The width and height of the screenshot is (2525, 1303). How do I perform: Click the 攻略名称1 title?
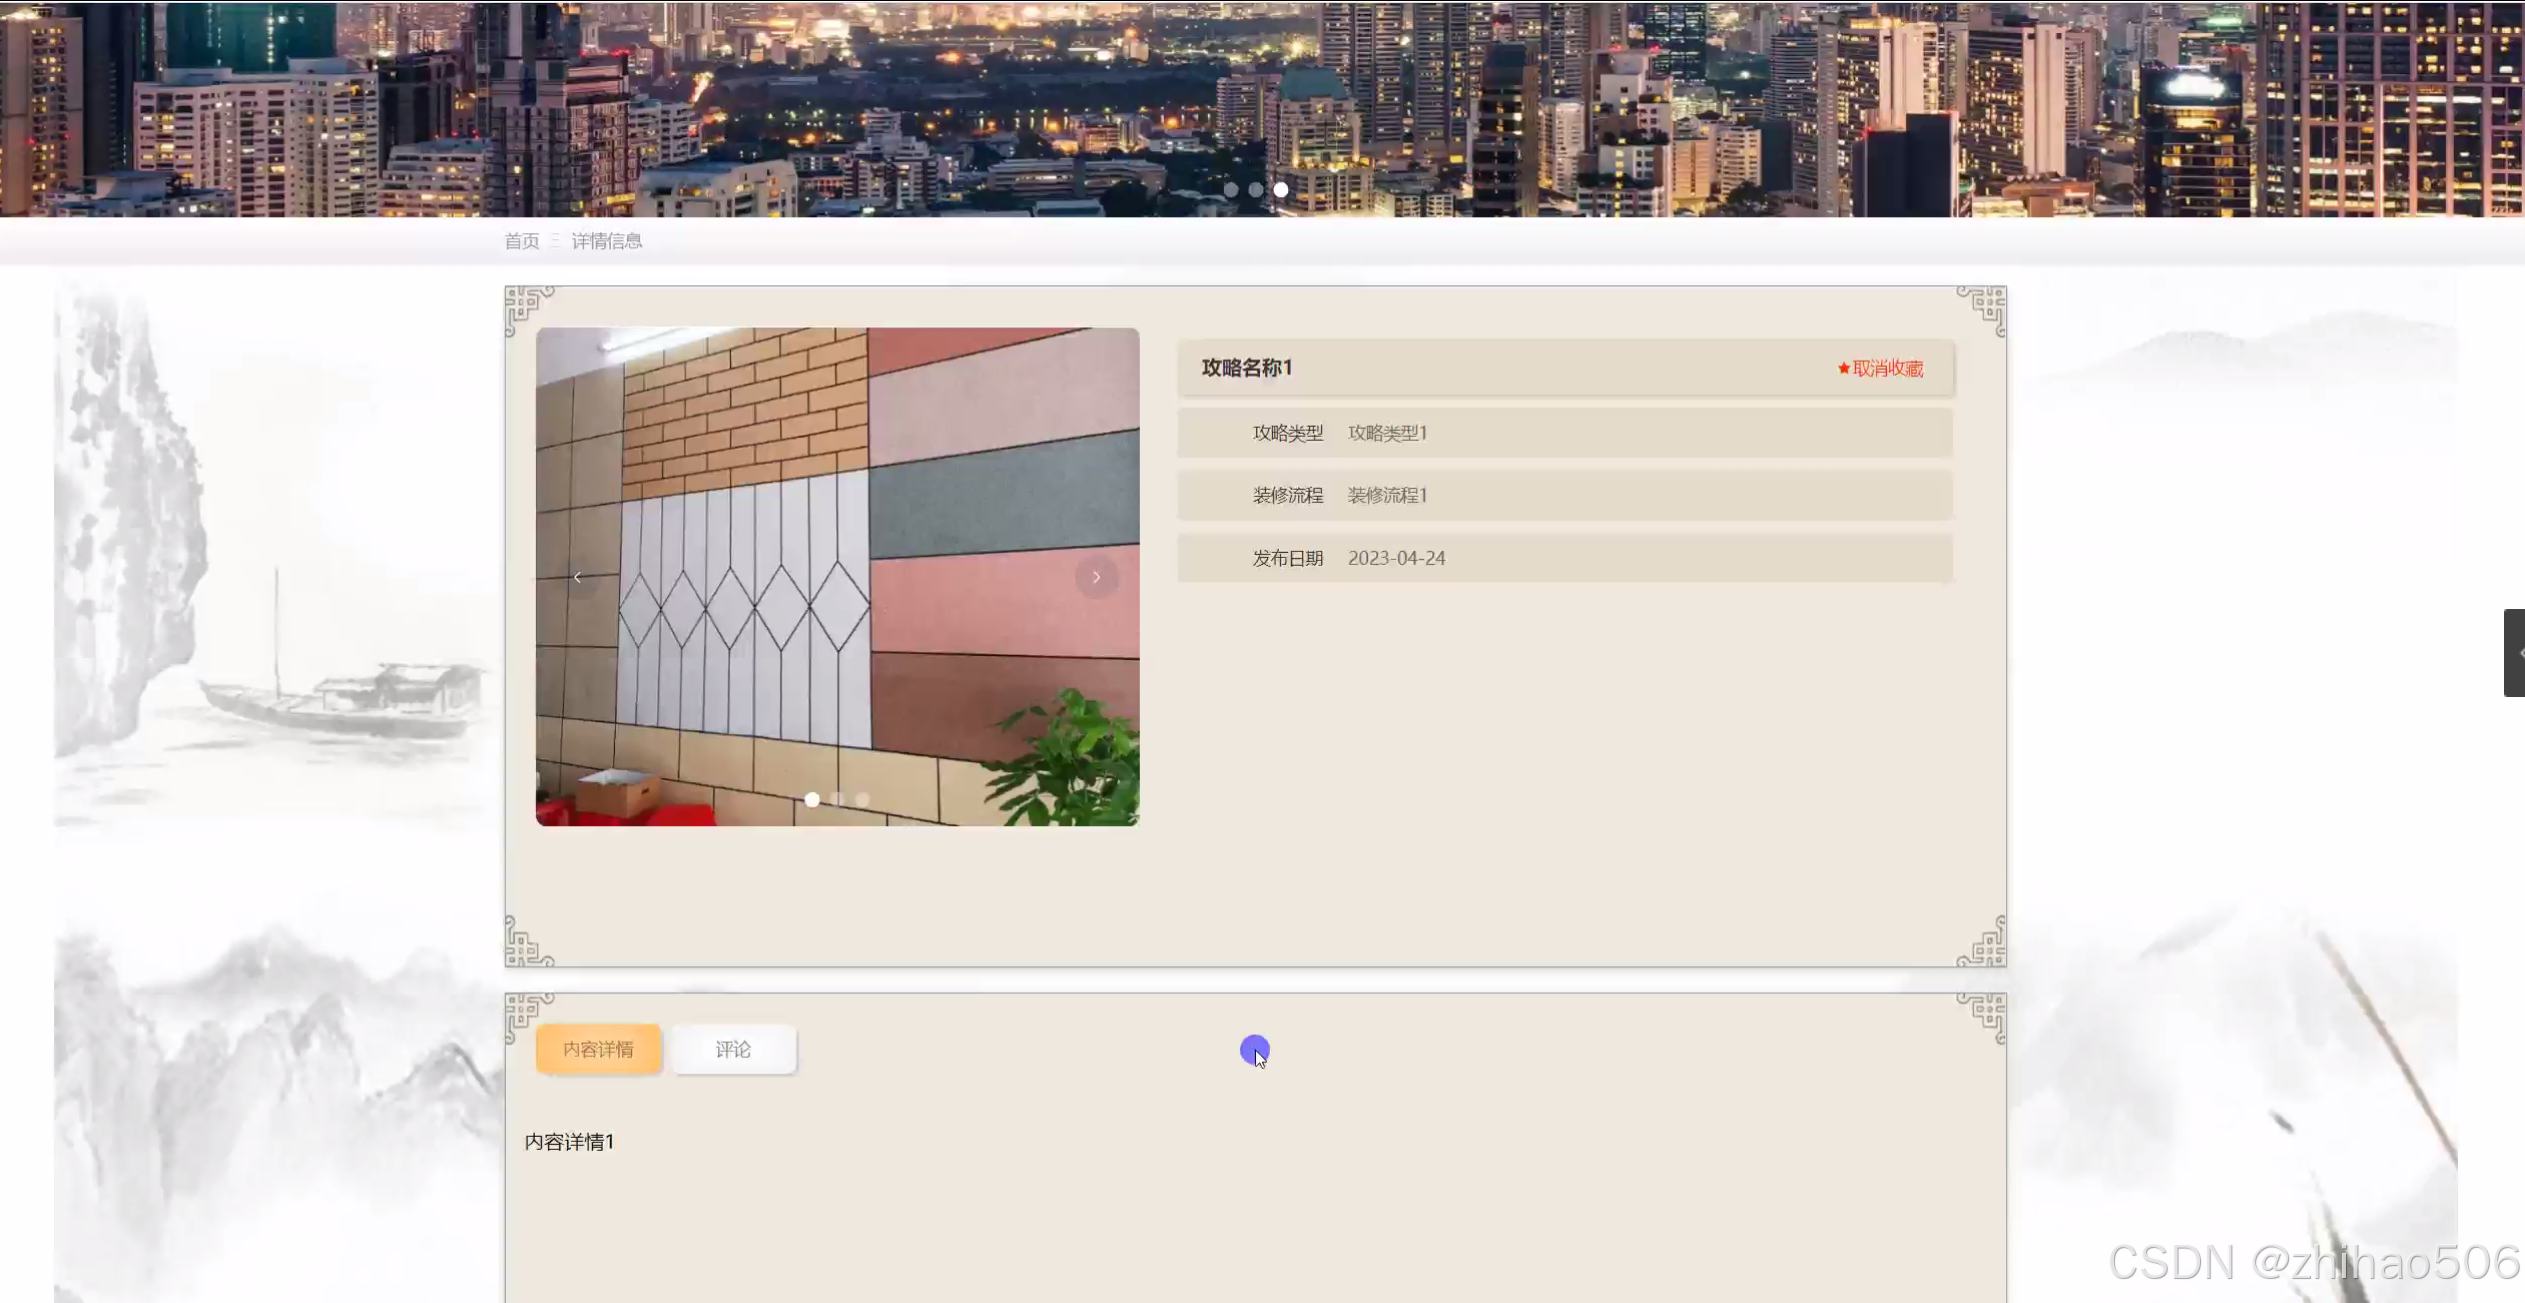pyautogui.click(x=1247, y=368)
